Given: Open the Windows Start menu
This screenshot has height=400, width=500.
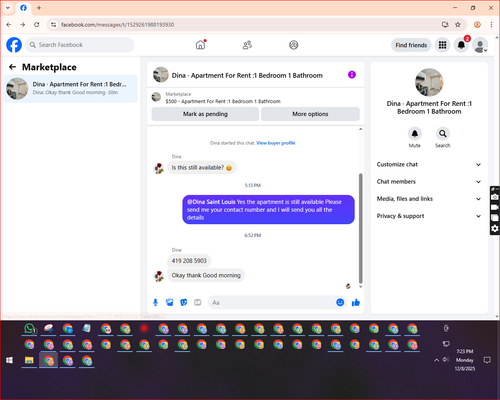Looking at the screenshot, I should click(10, 360).
